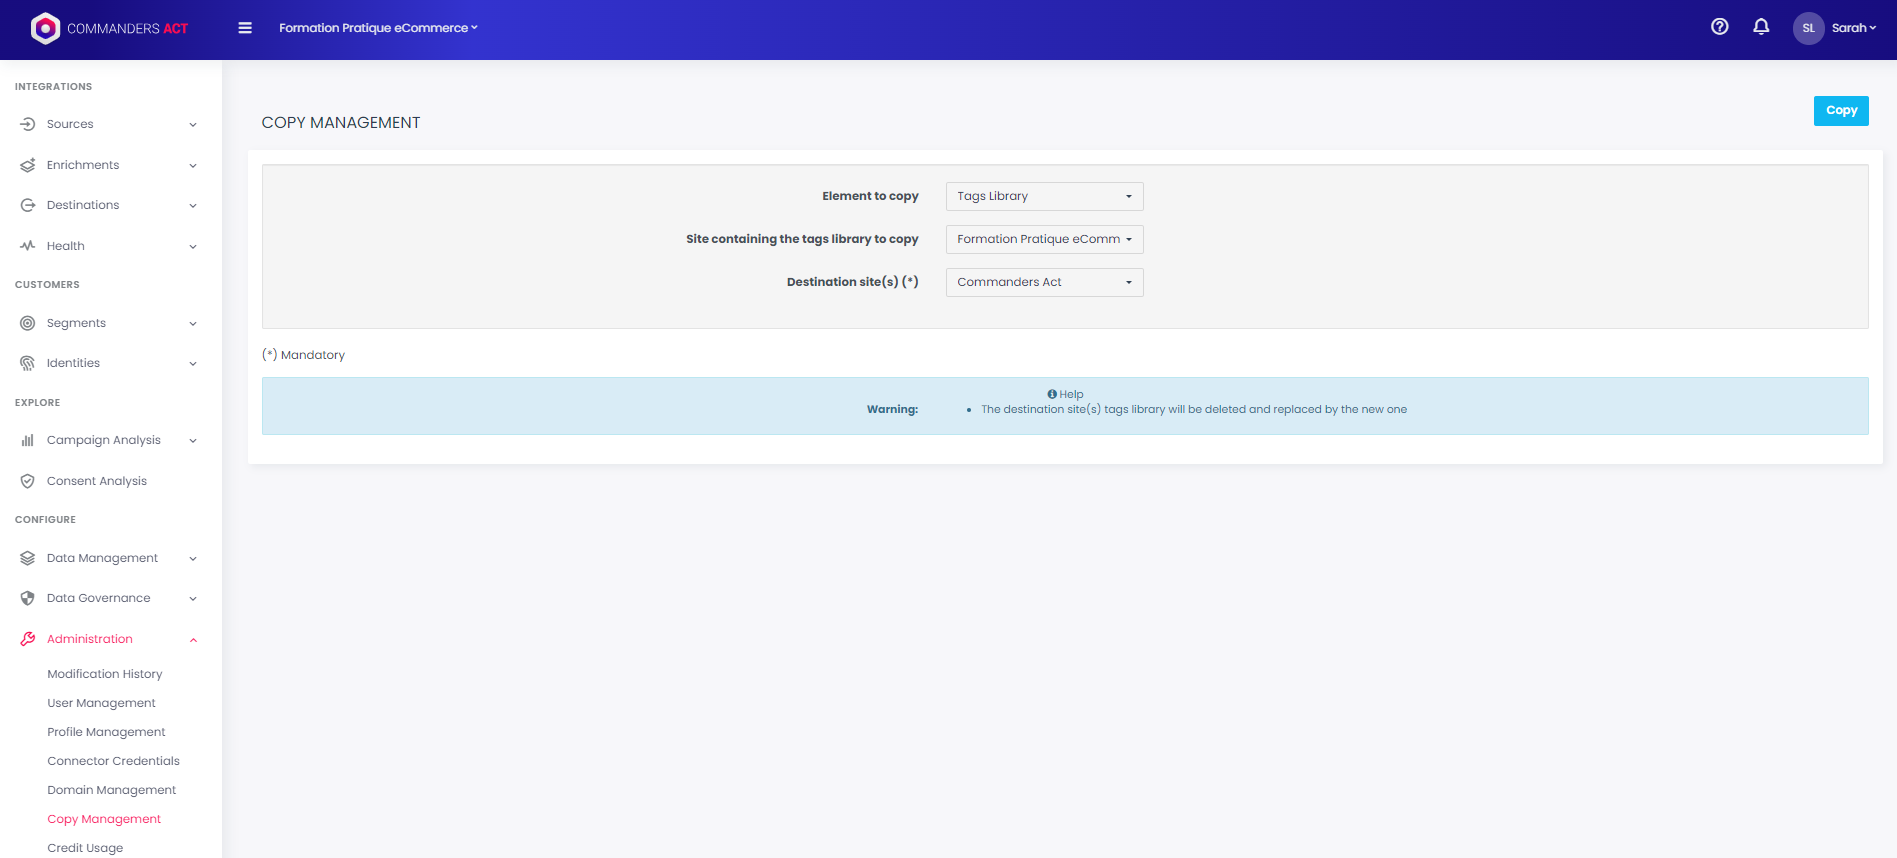The width and height of the screenshot is (1897, 858).
Task: Open Modification History page
Action: coord(104,674)
